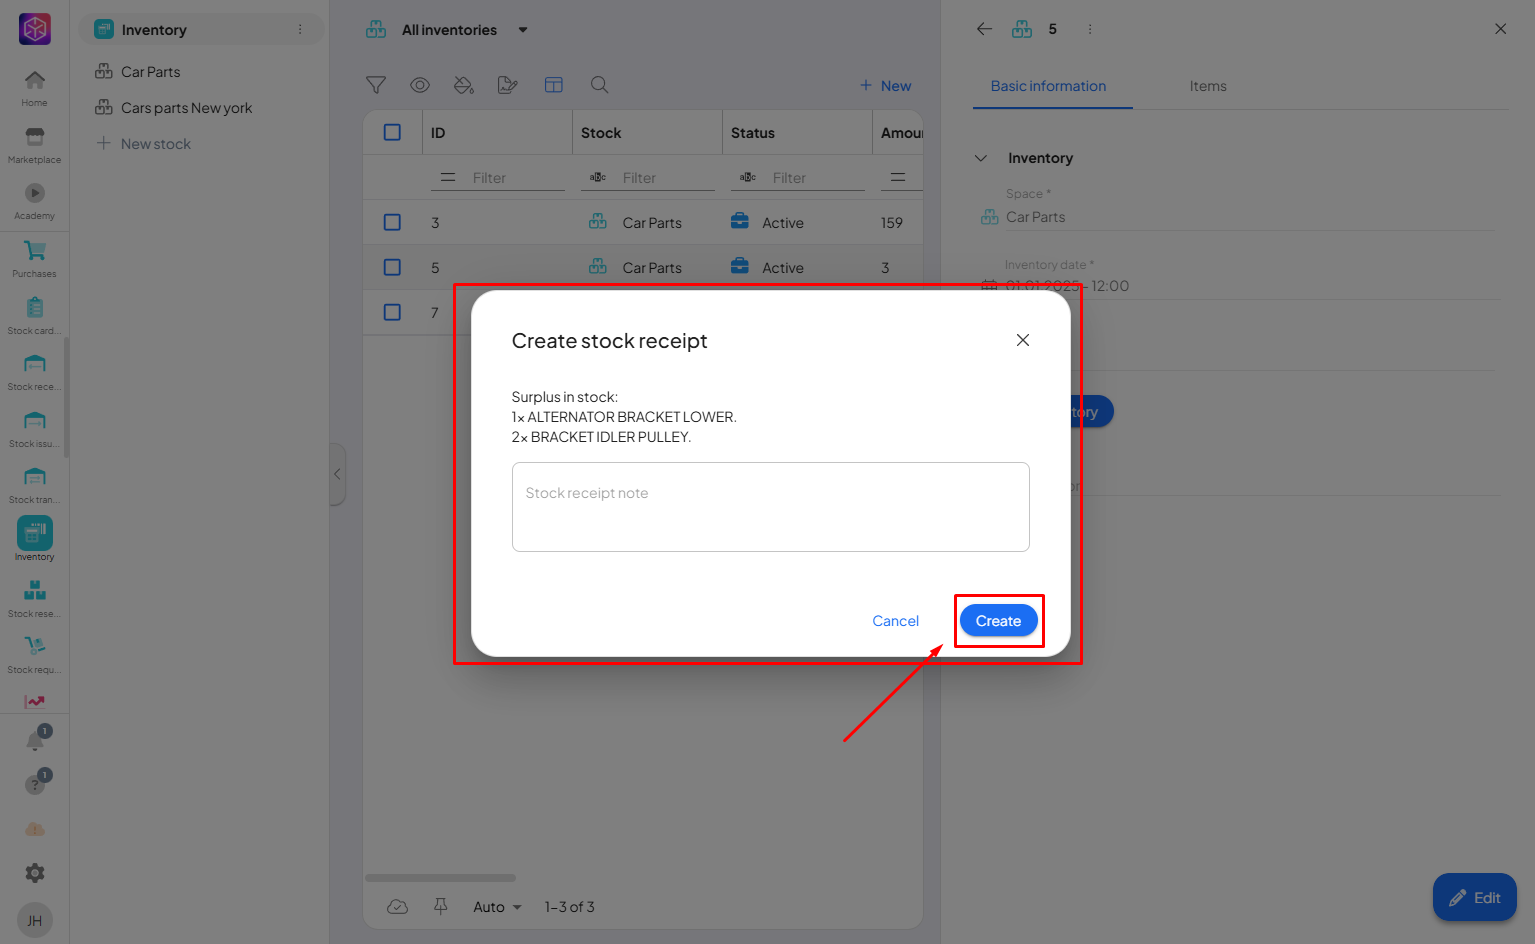
Task: Open Purchases from the left sidebar
Action: coord(34,258)
